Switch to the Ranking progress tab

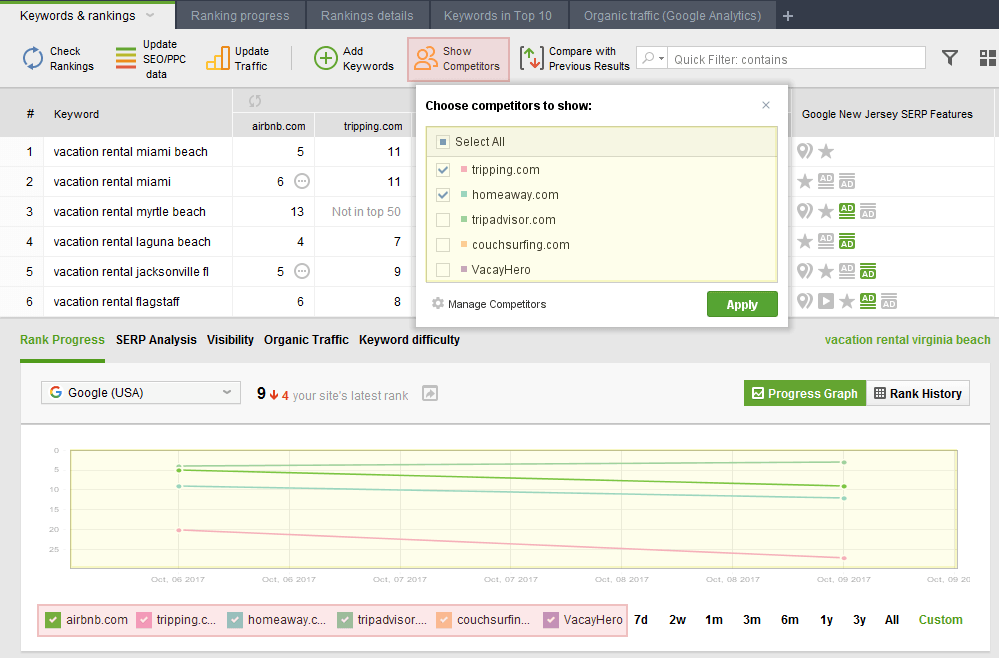240,16
